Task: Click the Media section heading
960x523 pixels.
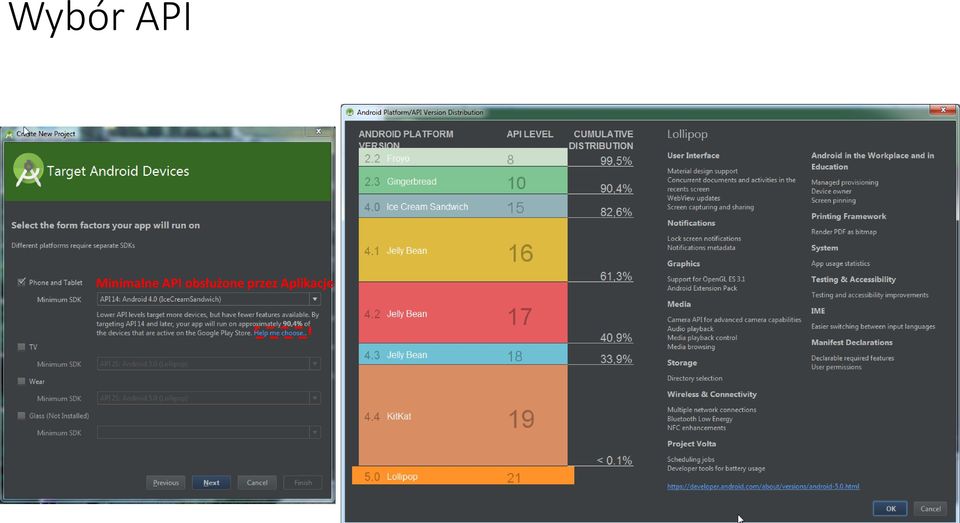Action: point(679,304)
